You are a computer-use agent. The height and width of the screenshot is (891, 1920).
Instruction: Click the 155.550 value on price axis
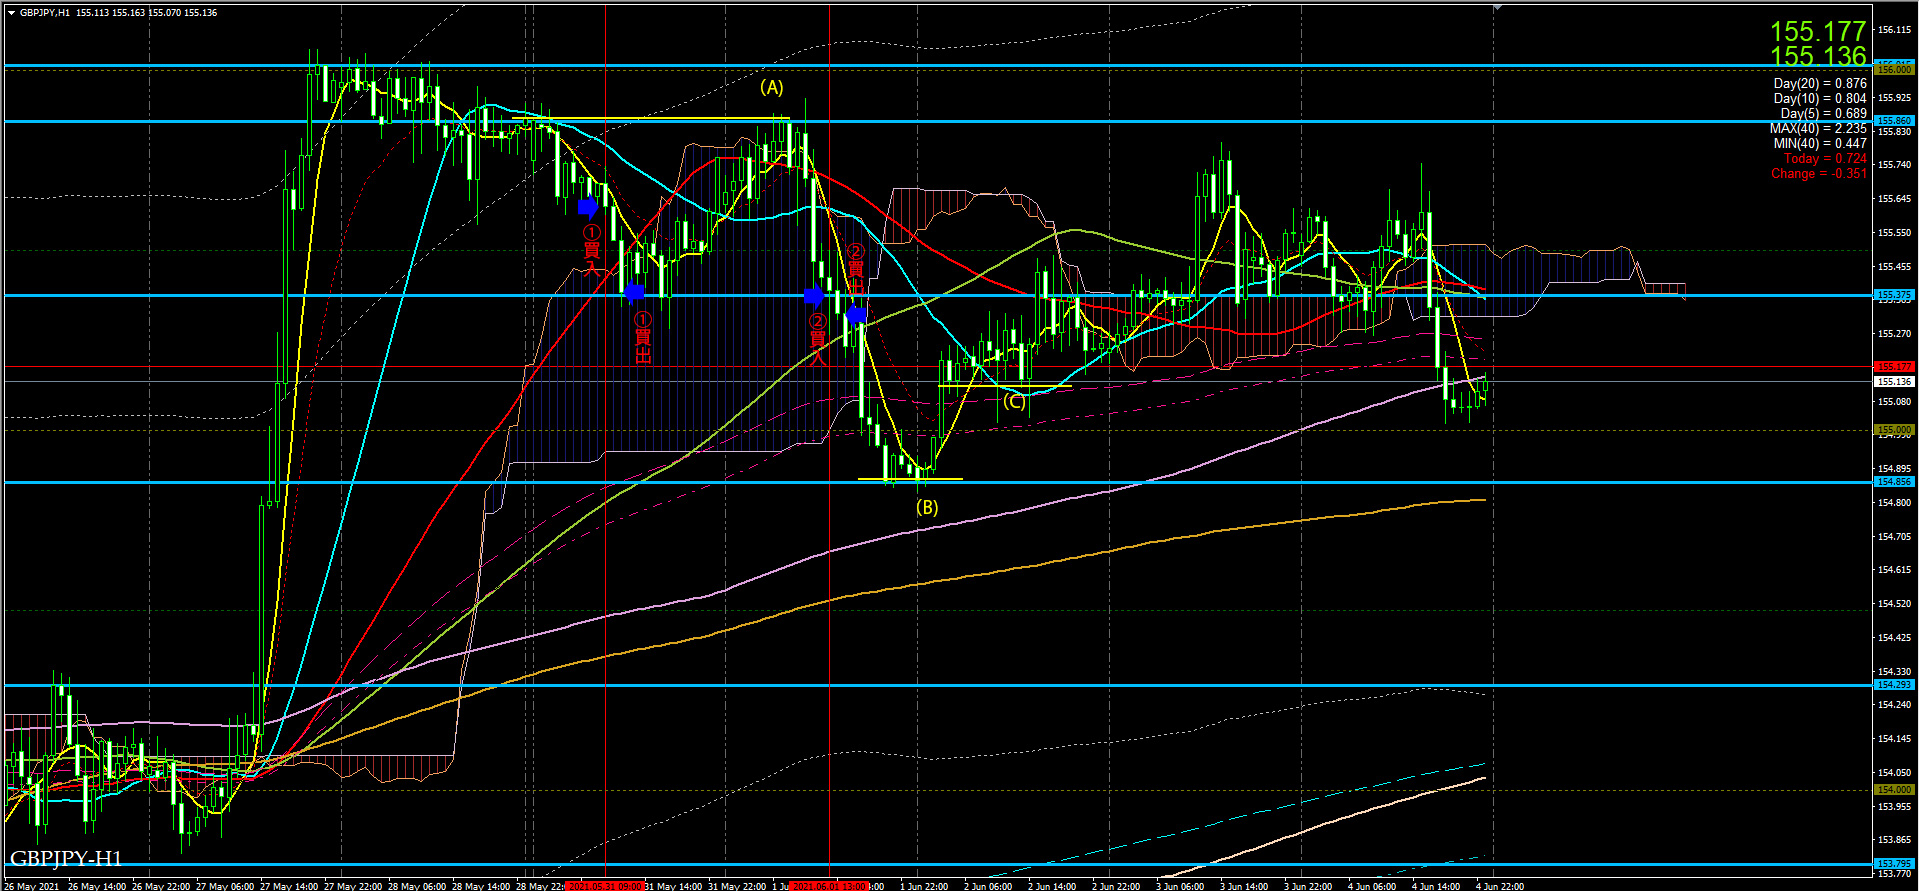1893,233
